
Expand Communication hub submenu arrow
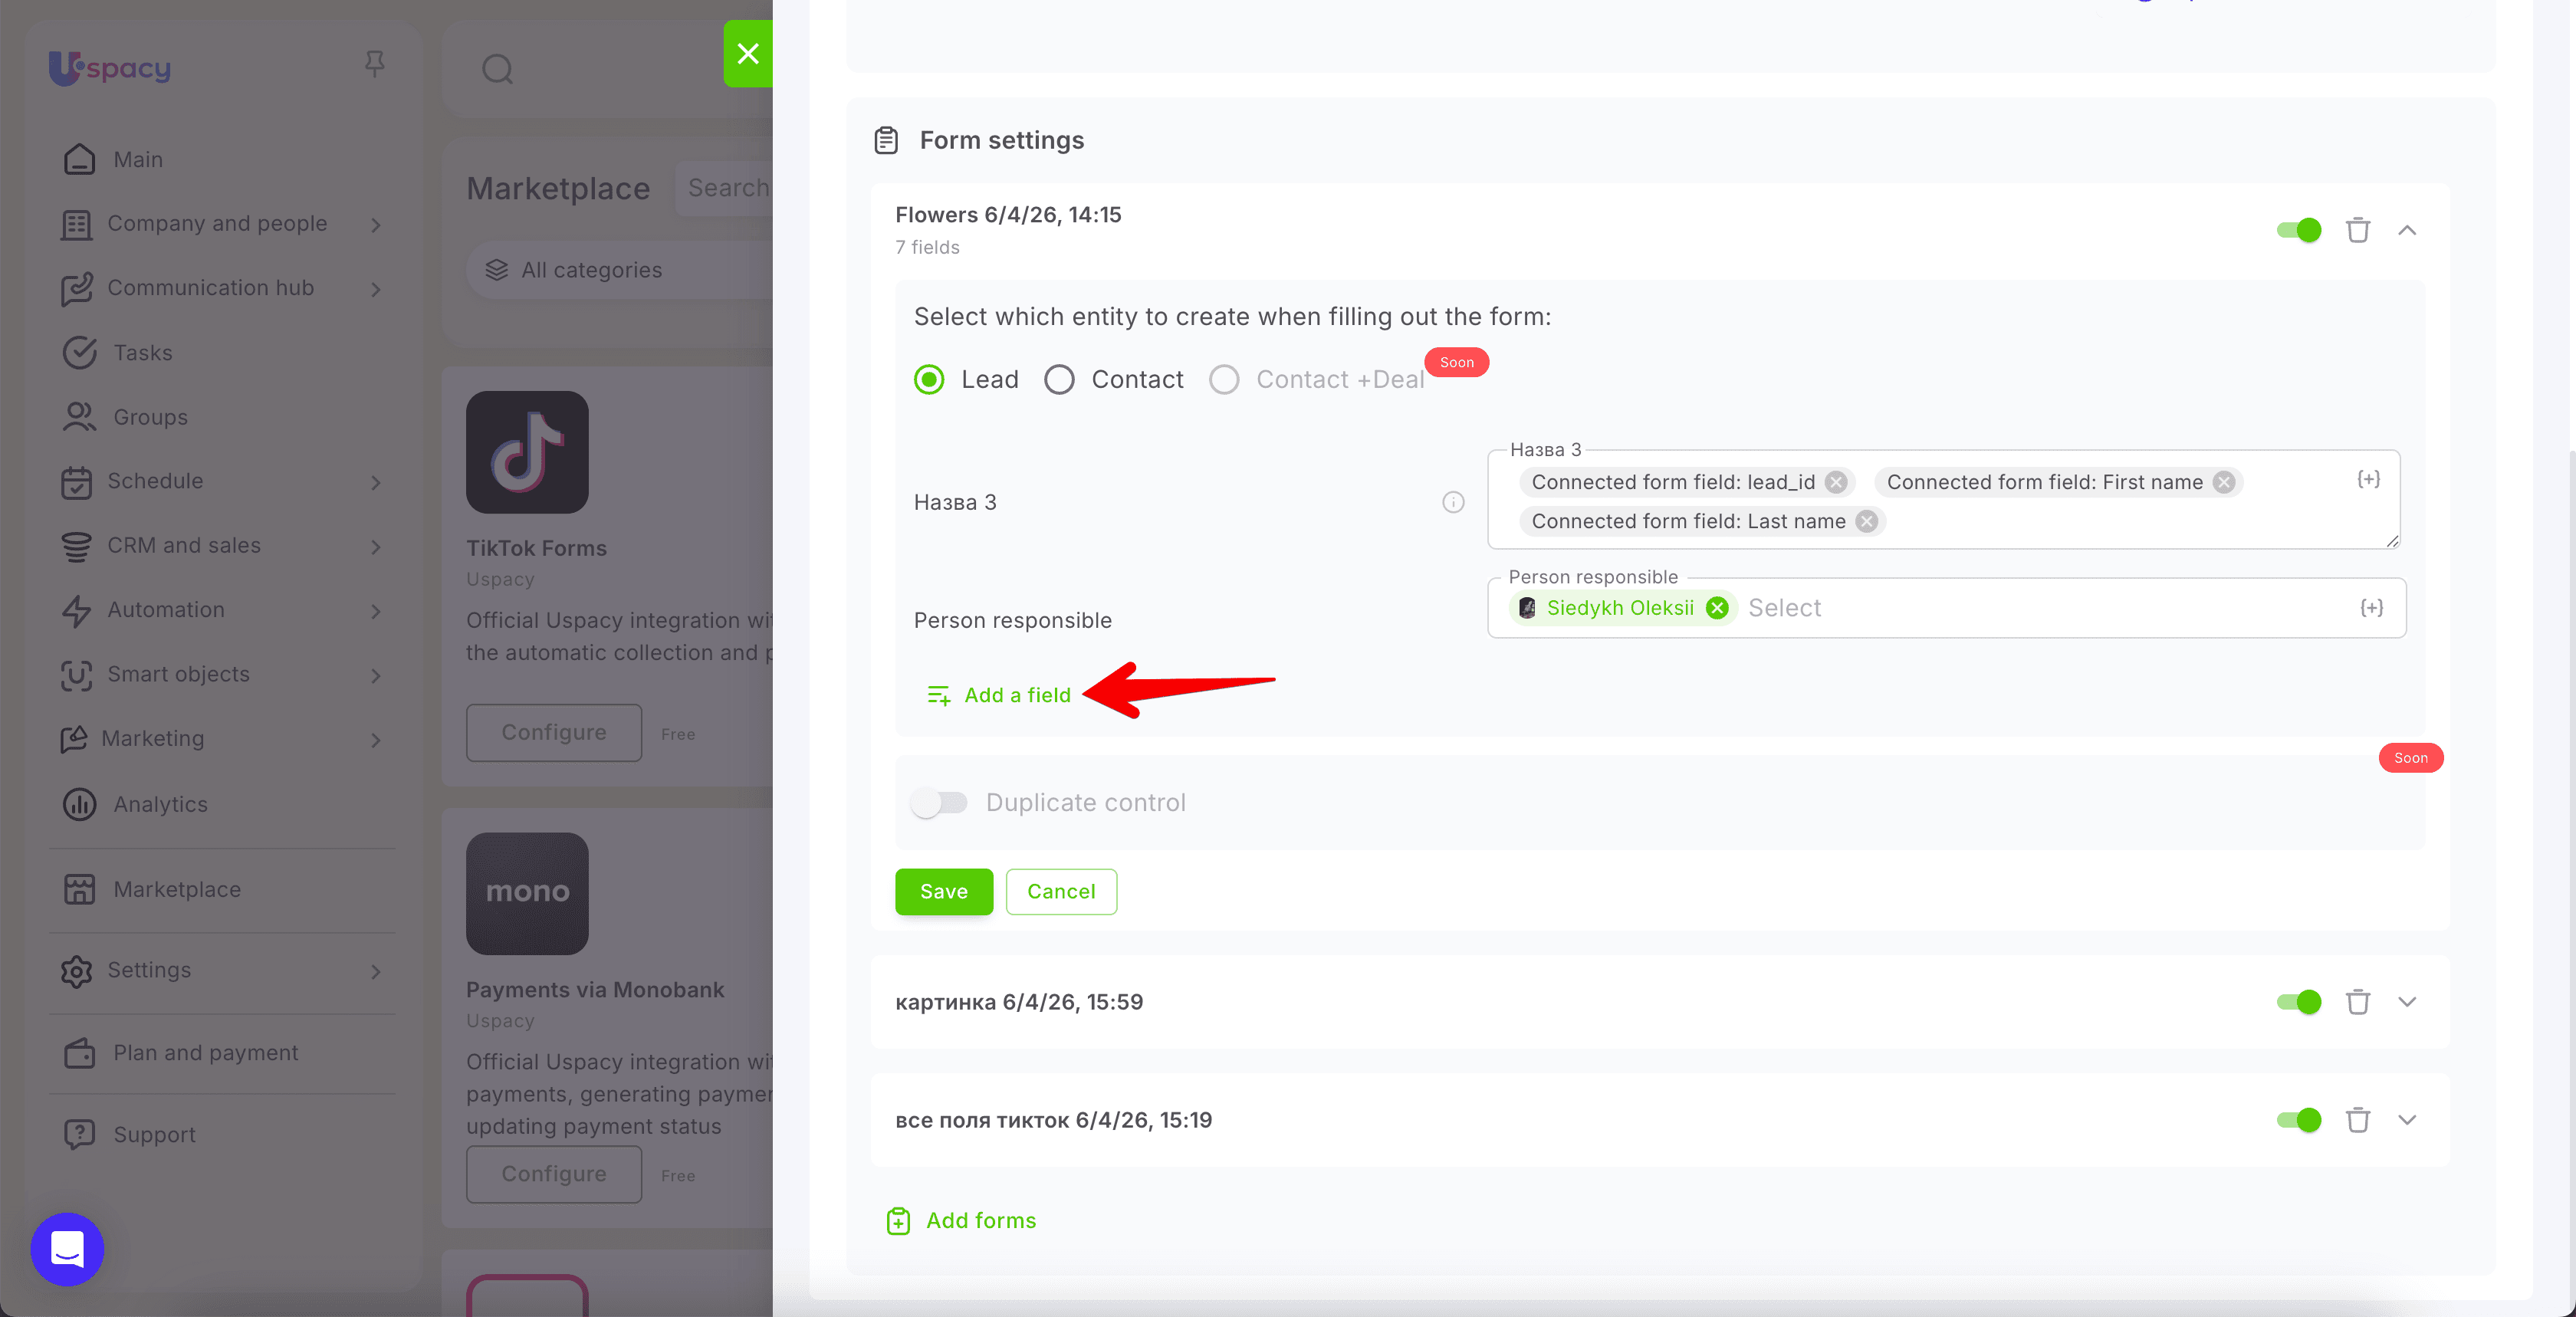click(376, 289)
